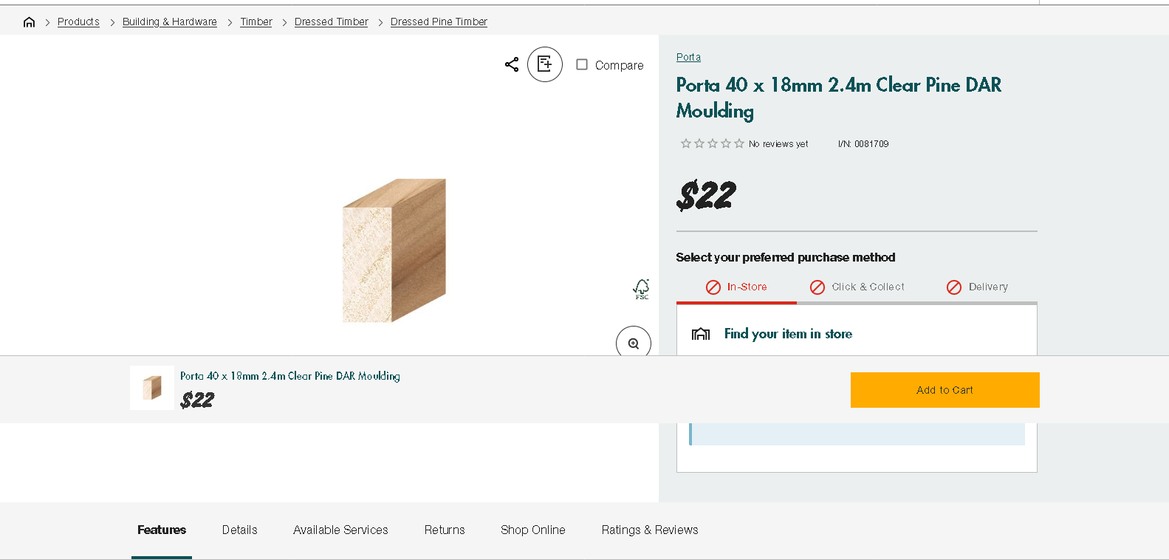Tick the Compare checkbox
Viewport: 1169px width, 560px height.
582,65
